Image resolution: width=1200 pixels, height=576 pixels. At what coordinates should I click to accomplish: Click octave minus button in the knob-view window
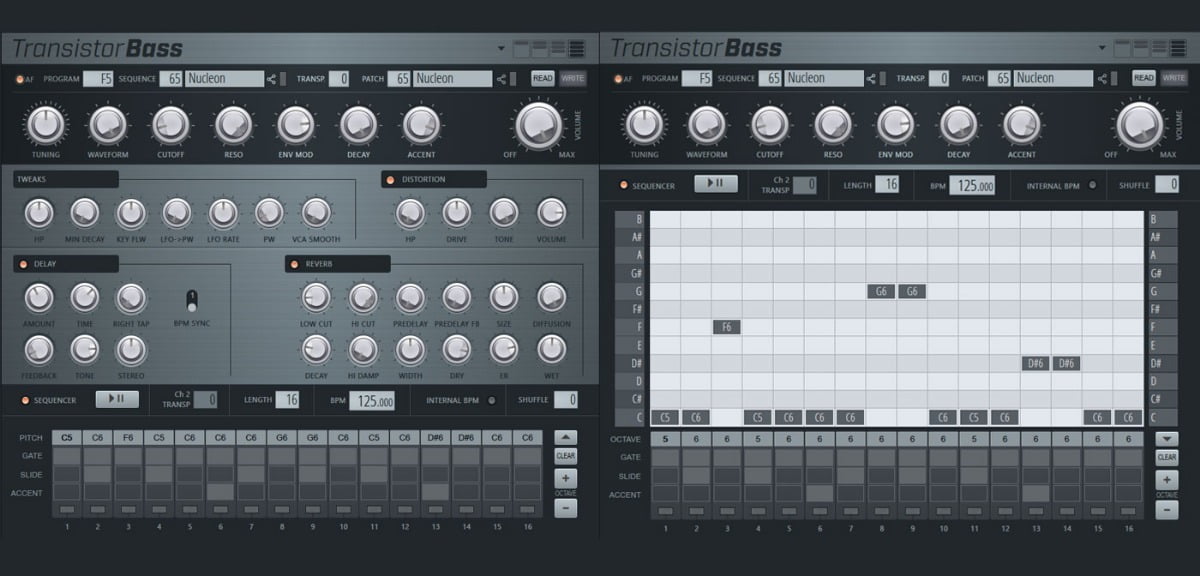pos(565,508)
